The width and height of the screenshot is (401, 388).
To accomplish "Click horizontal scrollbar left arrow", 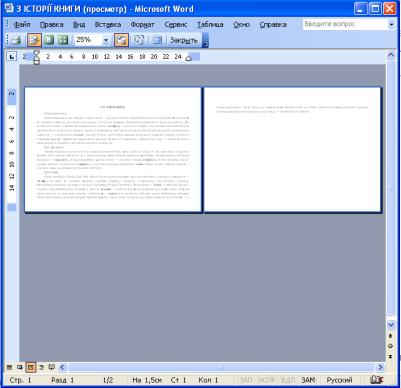I will tap(62, 367).
